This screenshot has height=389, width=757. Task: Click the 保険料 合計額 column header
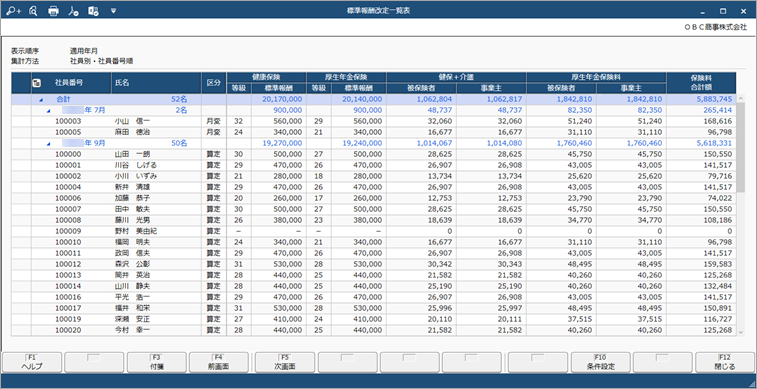(x=701, y=83)
